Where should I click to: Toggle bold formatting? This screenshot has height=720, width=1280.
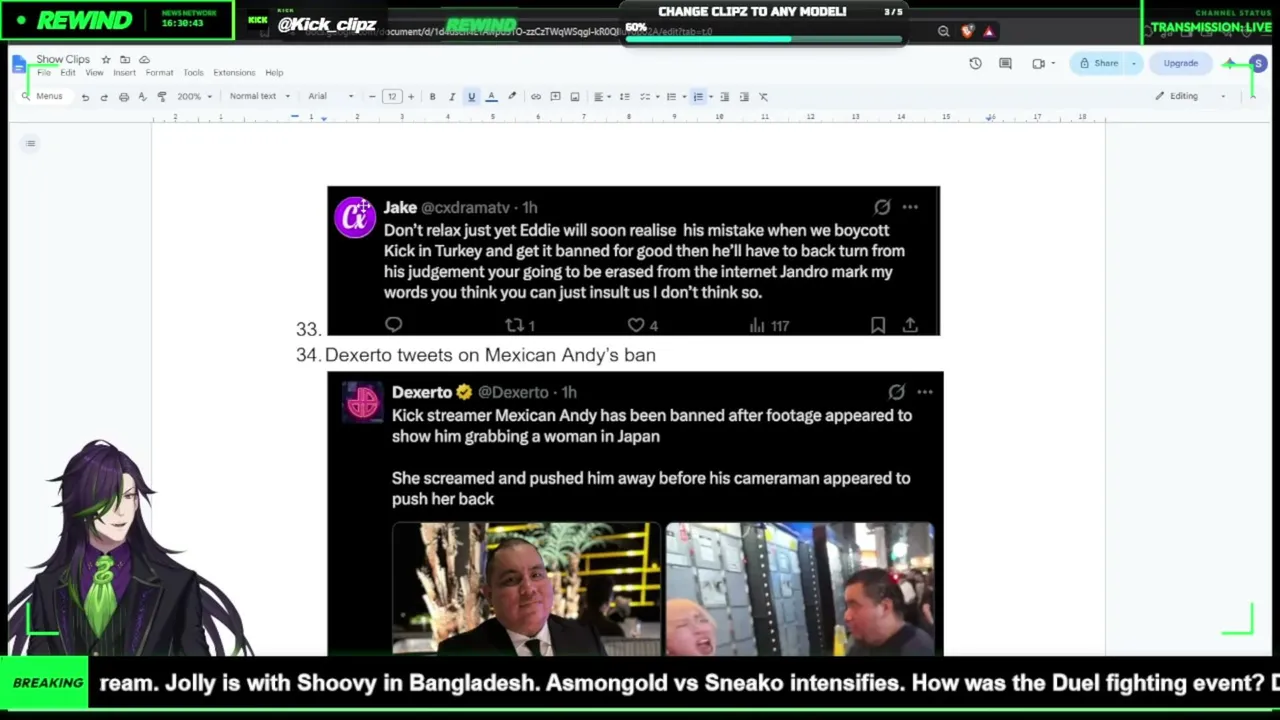[x=432, y=97]
